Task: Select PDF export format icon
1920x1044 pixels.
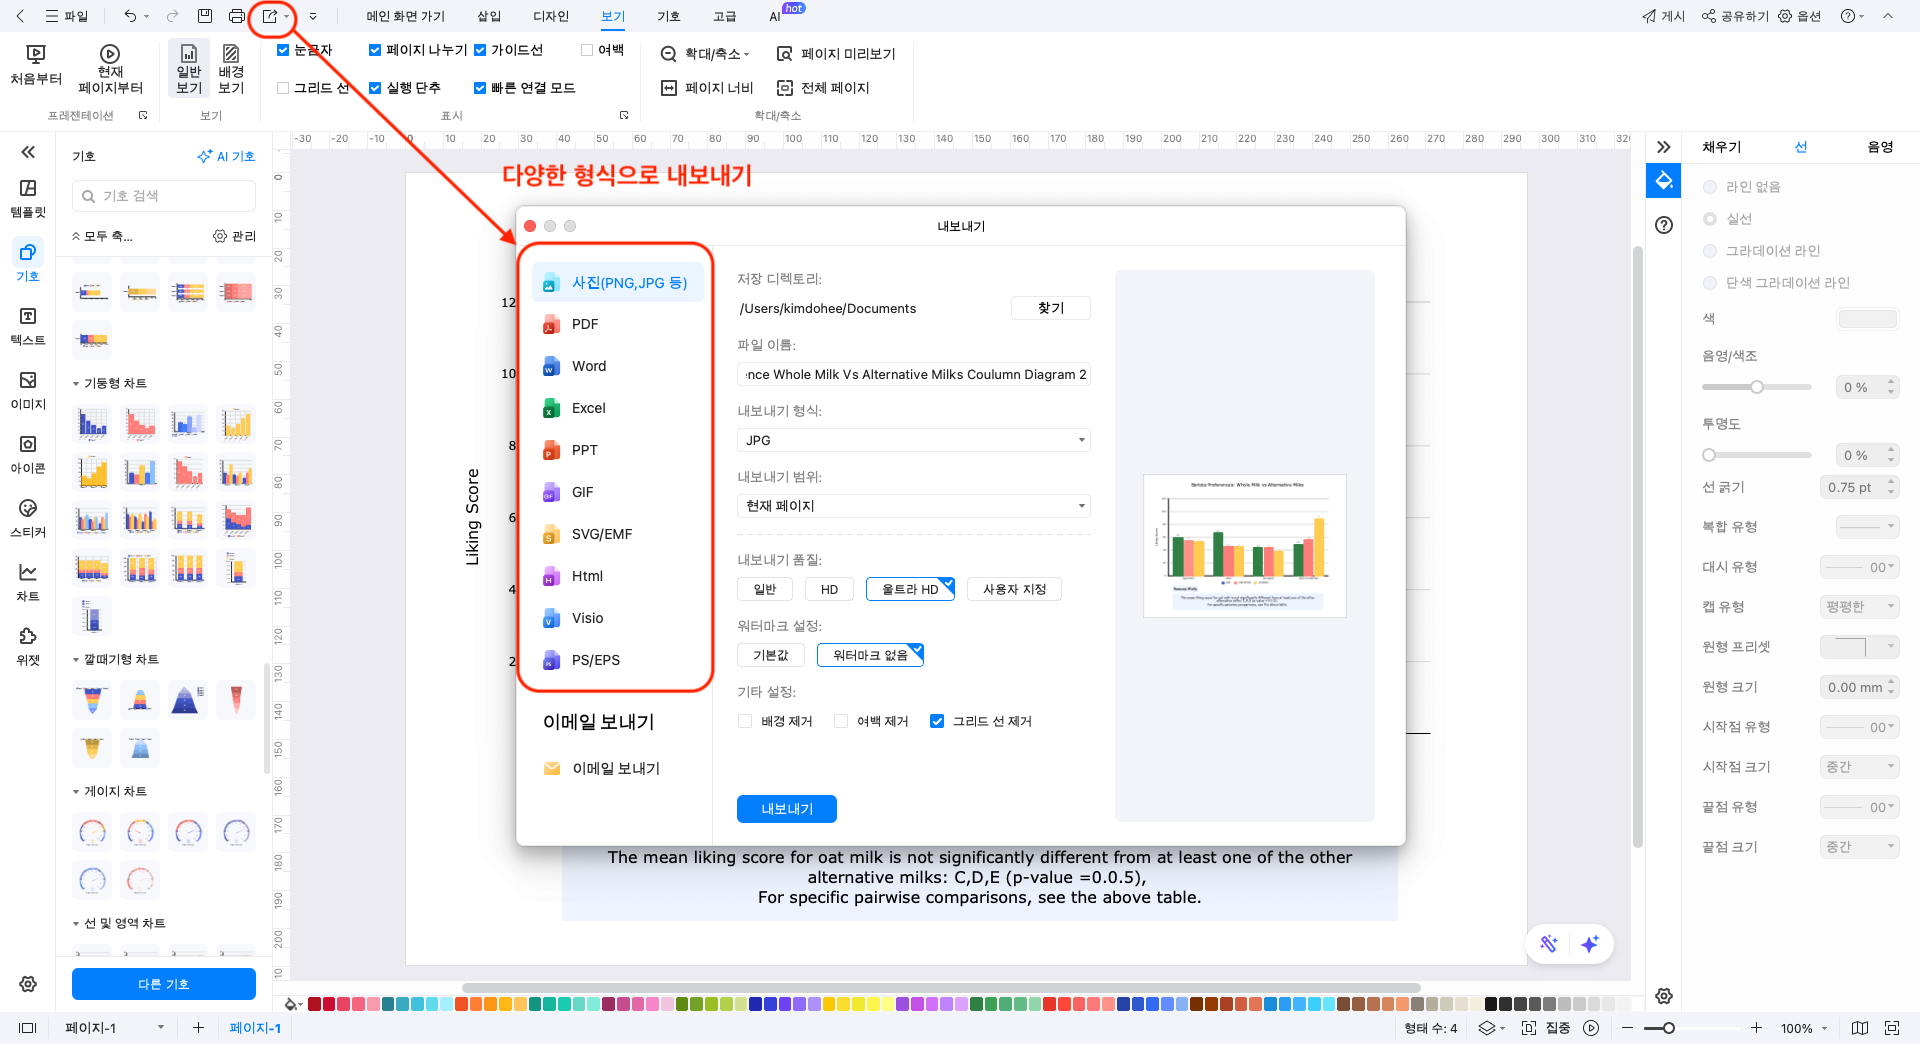Action: pos(551,324)
